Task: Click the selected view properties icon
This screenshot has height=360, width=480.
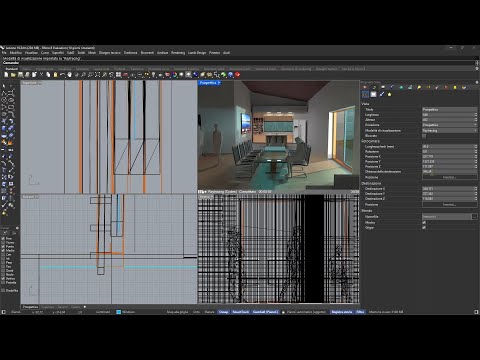Action: point(365,94)
